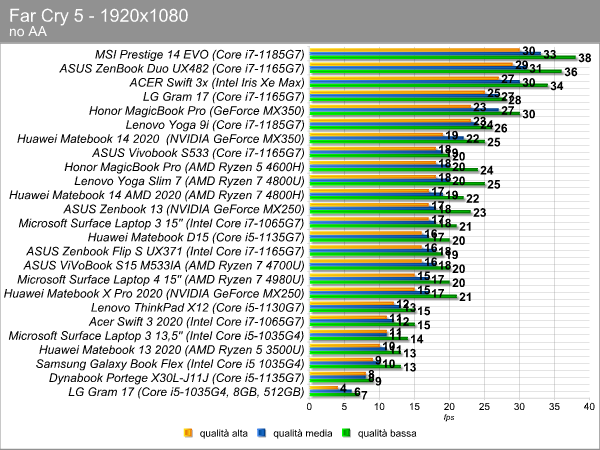Click the chart title 'Far Cry 5 - 1920x1080'
The width and height of the screenshot is (600, 450).
[x=99, y=16]
